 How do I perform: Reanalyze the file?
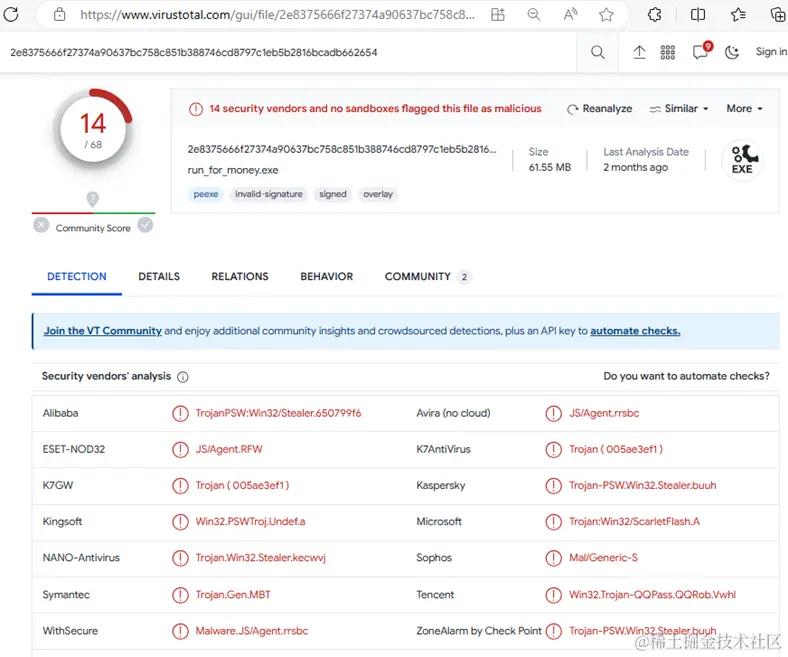click(600, 109)
